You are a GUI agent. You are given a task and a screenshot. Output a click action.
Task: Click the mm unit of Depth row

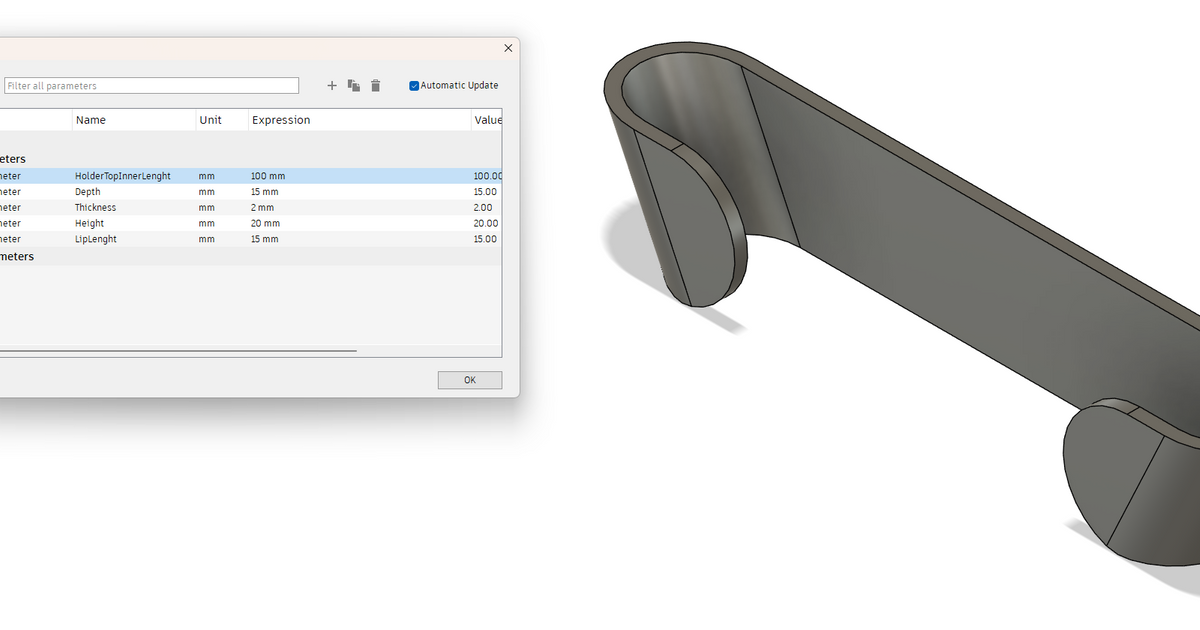coord(207,192)
